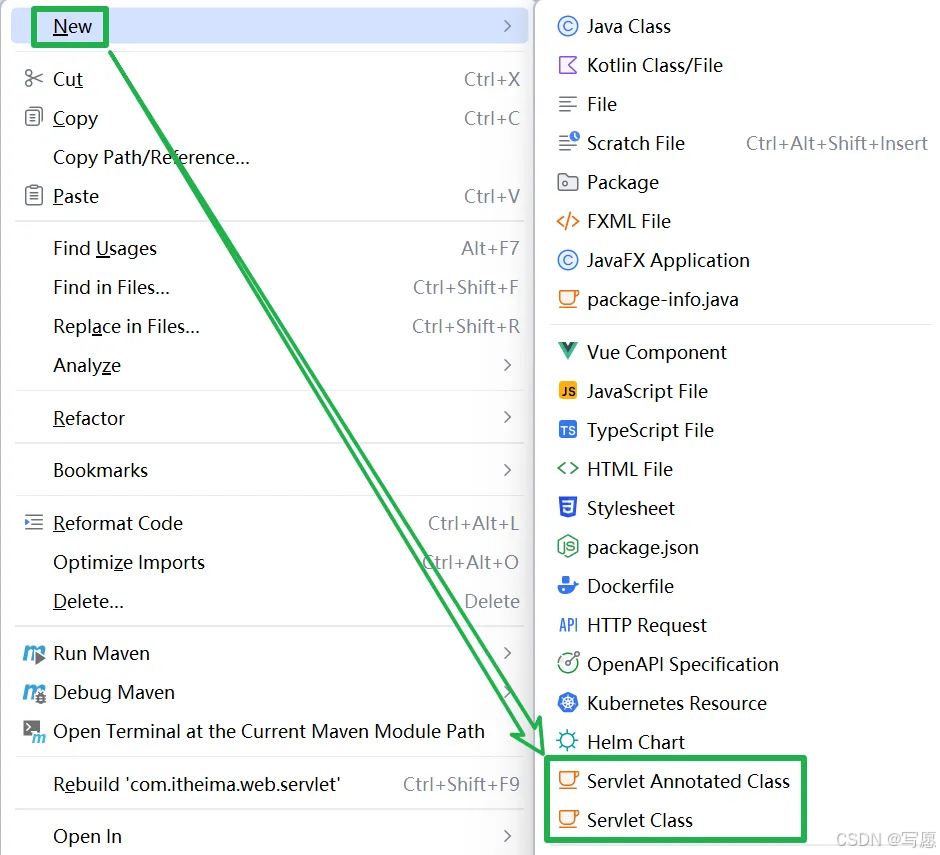Click the JavaScript File JS icon

tap(567, 391)
